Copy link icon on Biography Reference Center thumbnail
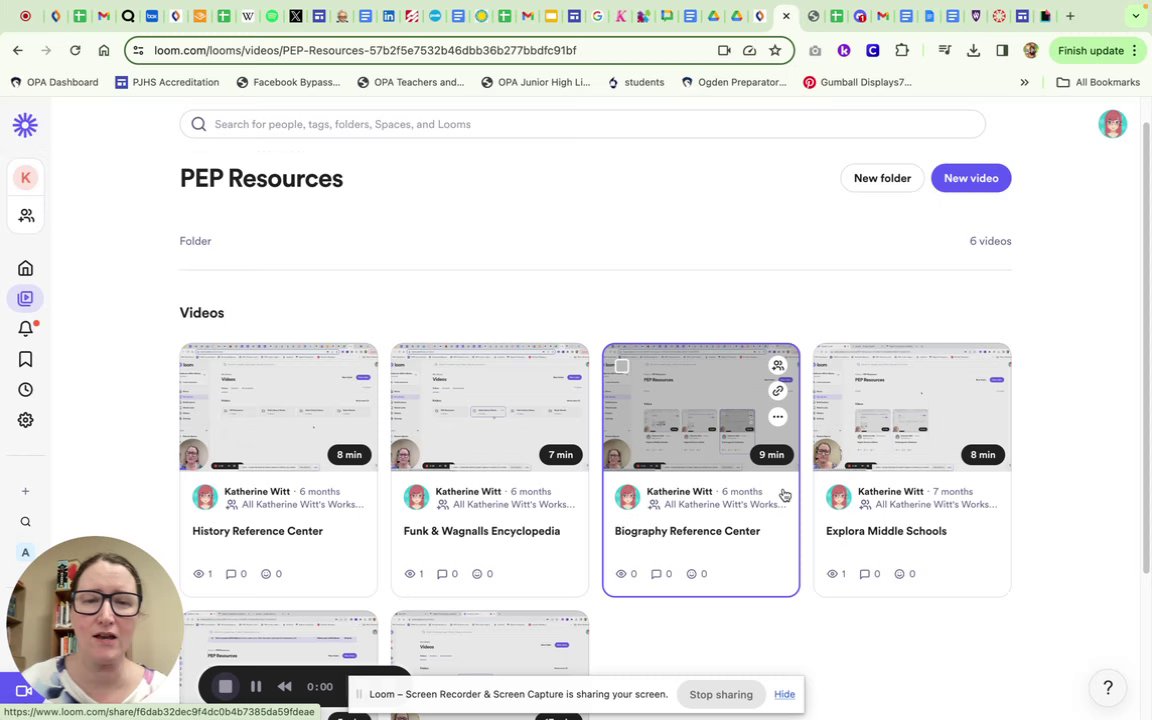 tap(777, 391)
